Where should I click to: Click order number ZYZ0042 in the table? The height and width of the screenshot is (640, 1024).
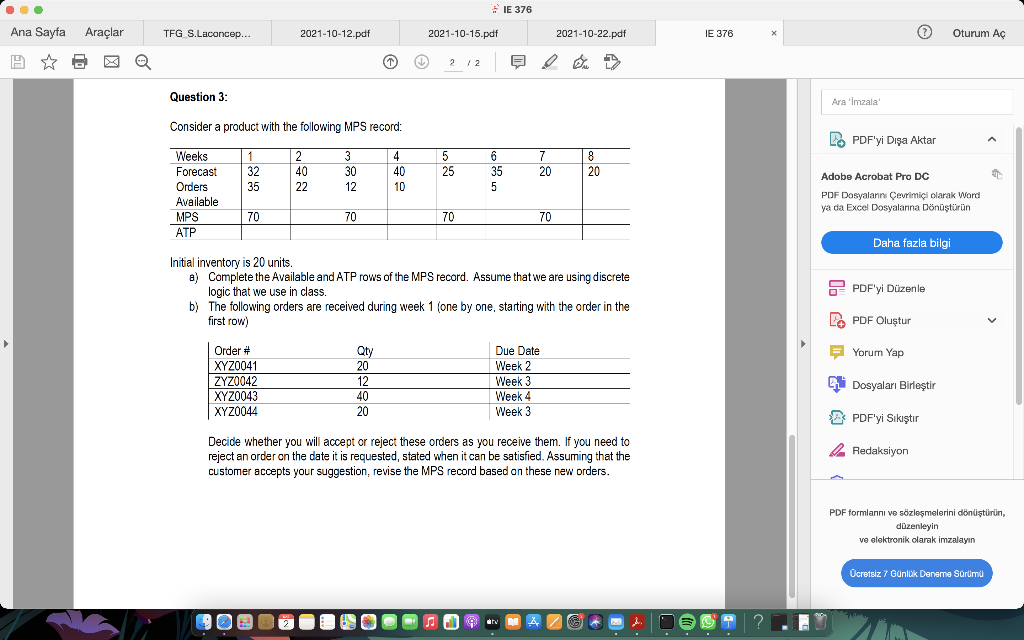(236, 381)
